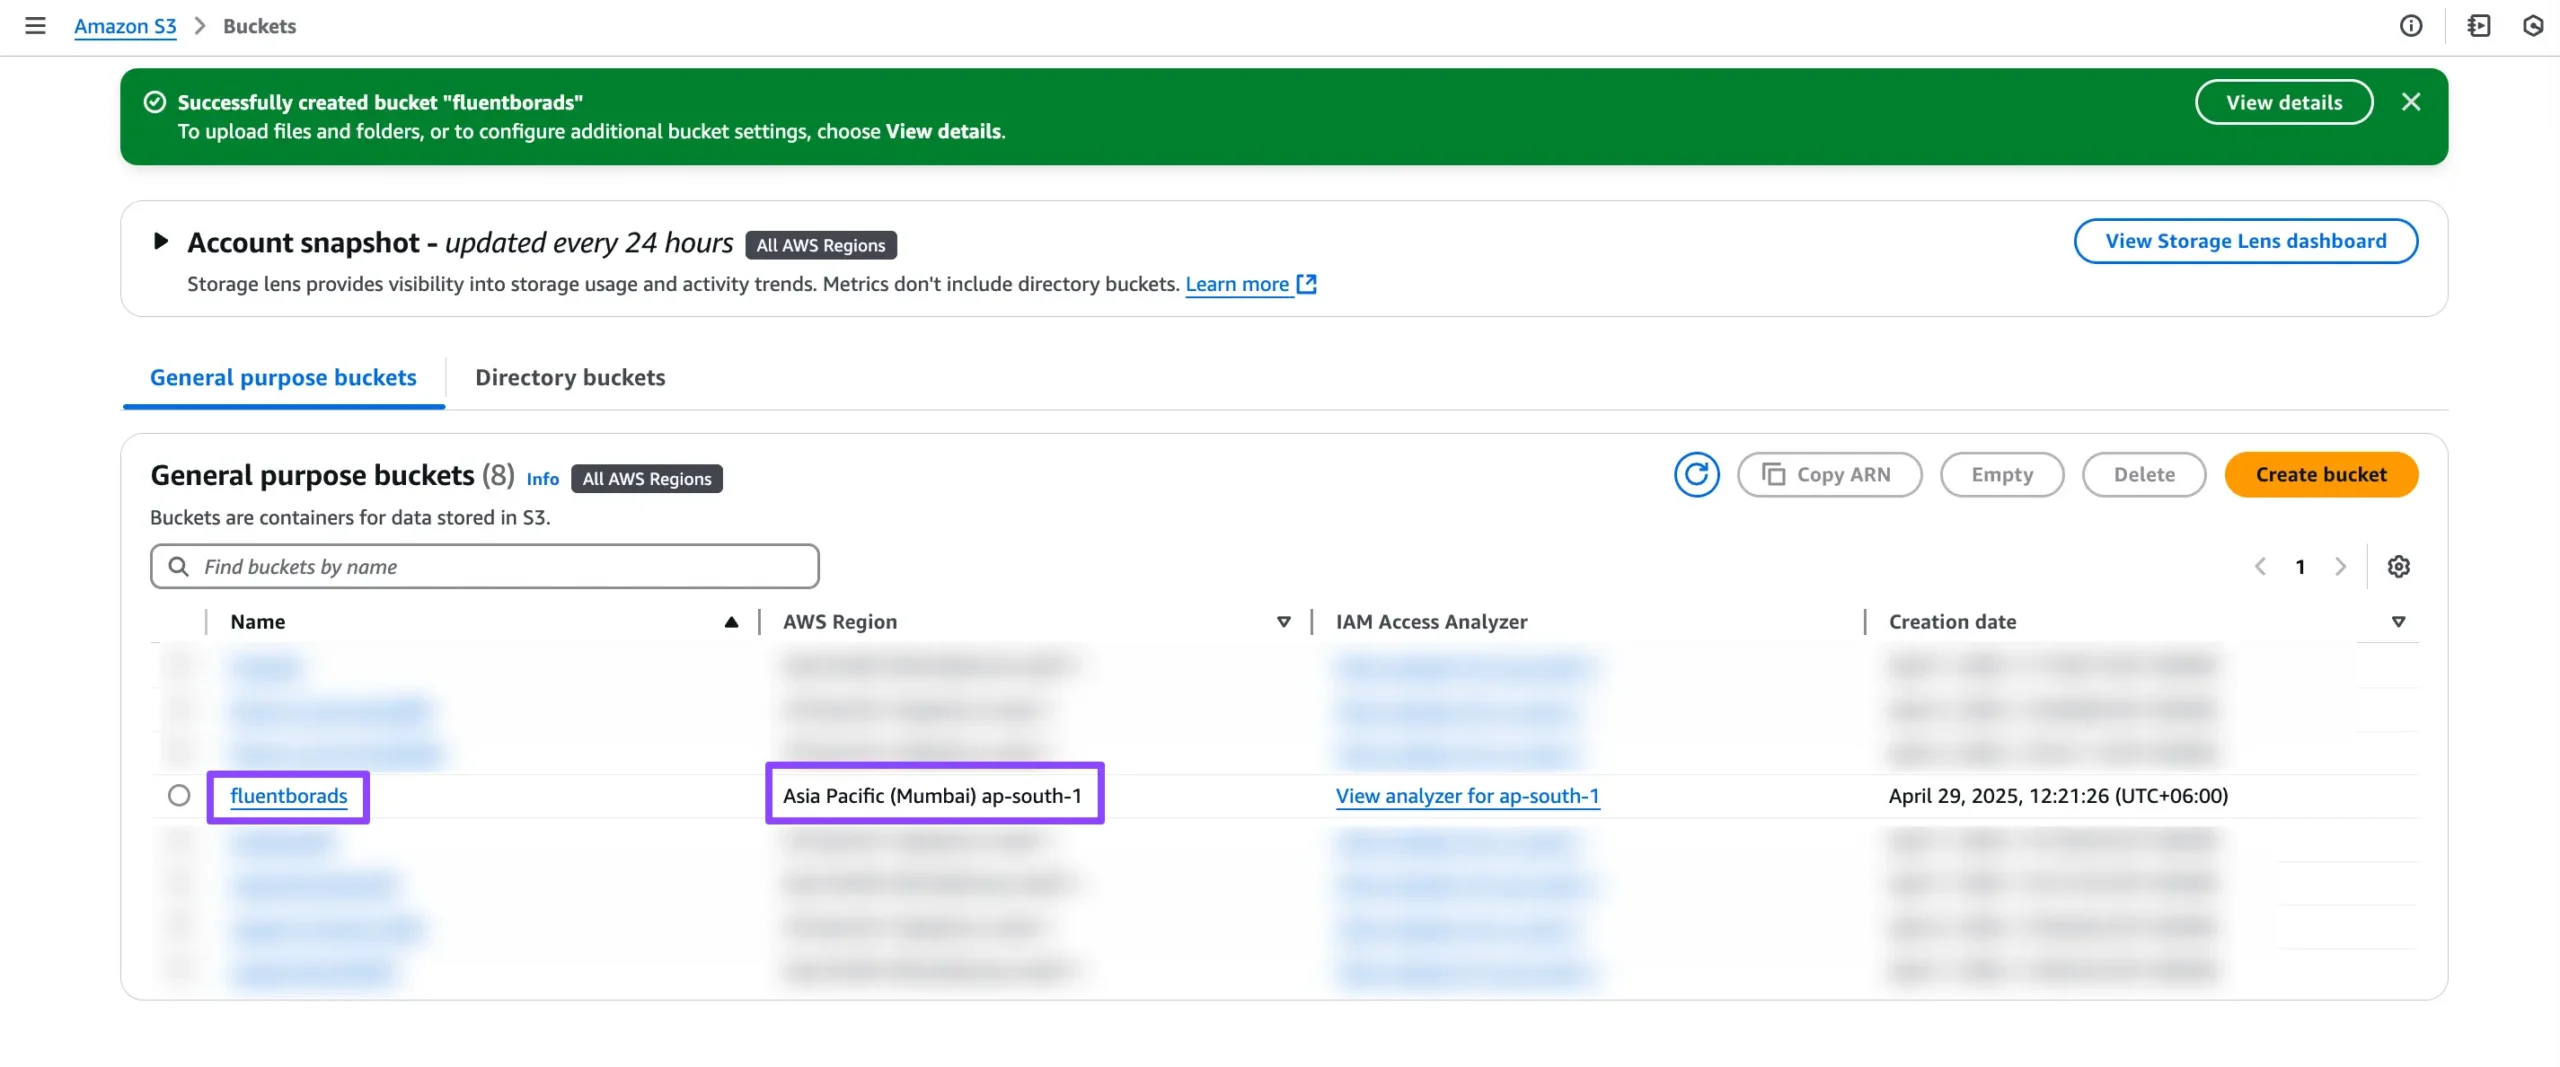Open View analyzer for ap-south-1
2560x1067 pixels.
tap(1468, 796)
